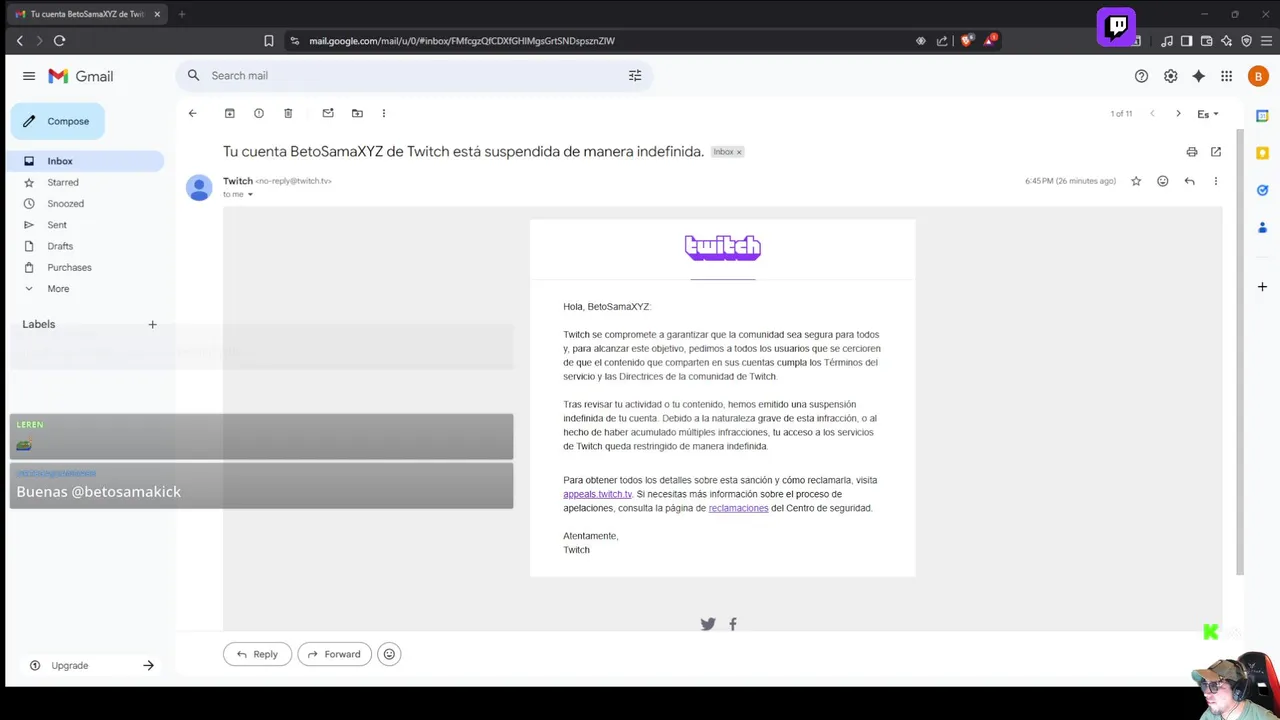Mark this email as unread
The height and width of the screenshot is (720, 1280).
pyautogui.click(x=328, y=113)
